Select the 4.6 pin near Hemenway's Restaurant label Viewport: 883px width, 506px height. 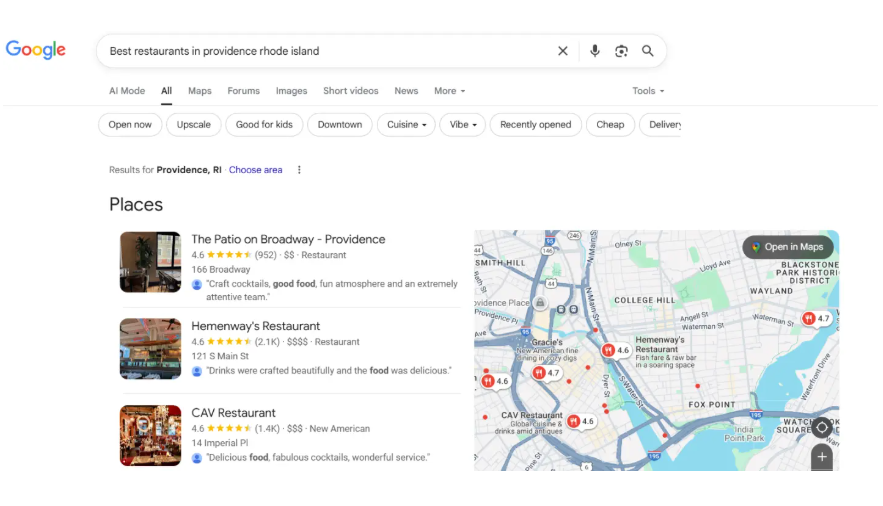pos(615,351)
